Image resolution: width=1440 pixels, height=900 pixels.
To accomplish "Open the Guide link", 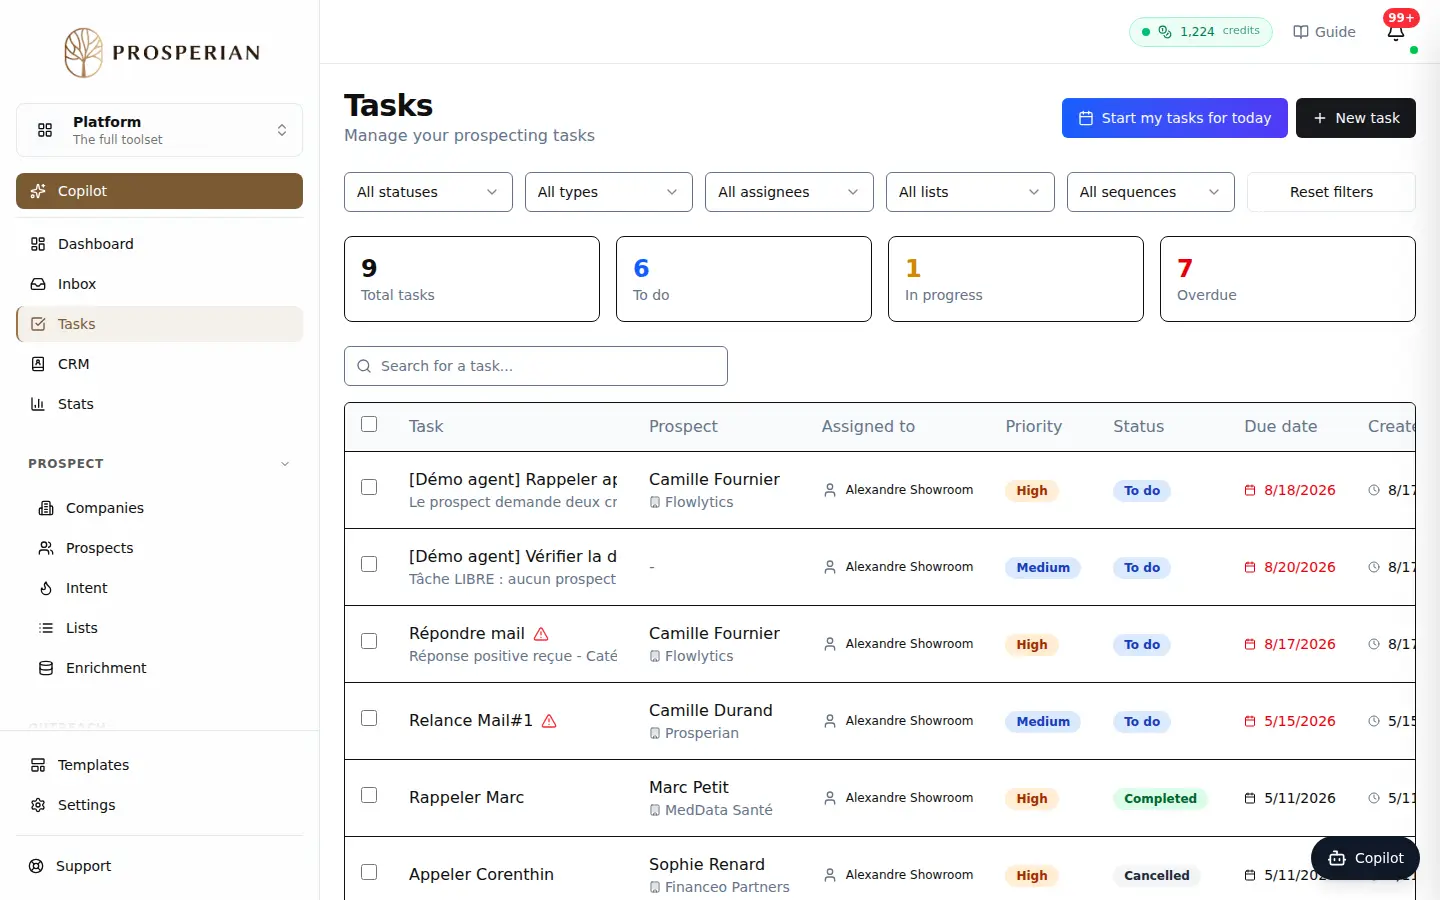I will click(1324, 32).
